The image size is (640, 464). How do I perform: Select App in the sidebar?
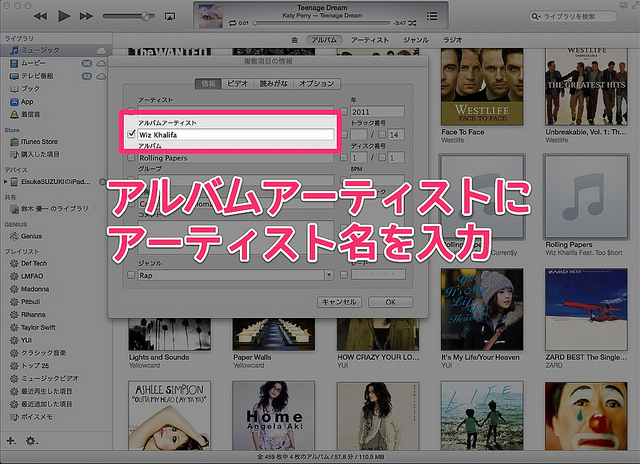point(27,102)
